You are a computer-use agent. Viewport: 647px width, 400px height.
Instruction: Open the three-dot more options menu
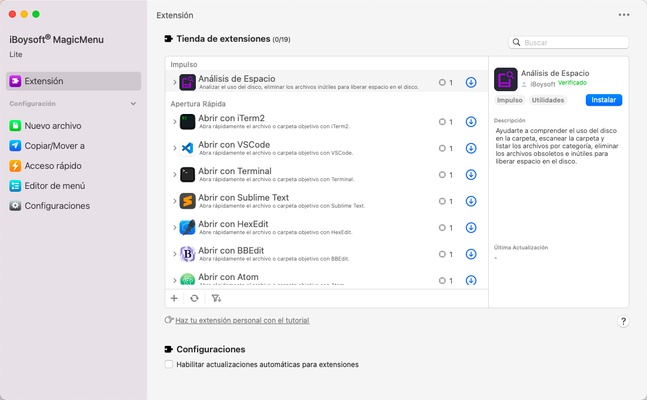click(x=624, y=15)
